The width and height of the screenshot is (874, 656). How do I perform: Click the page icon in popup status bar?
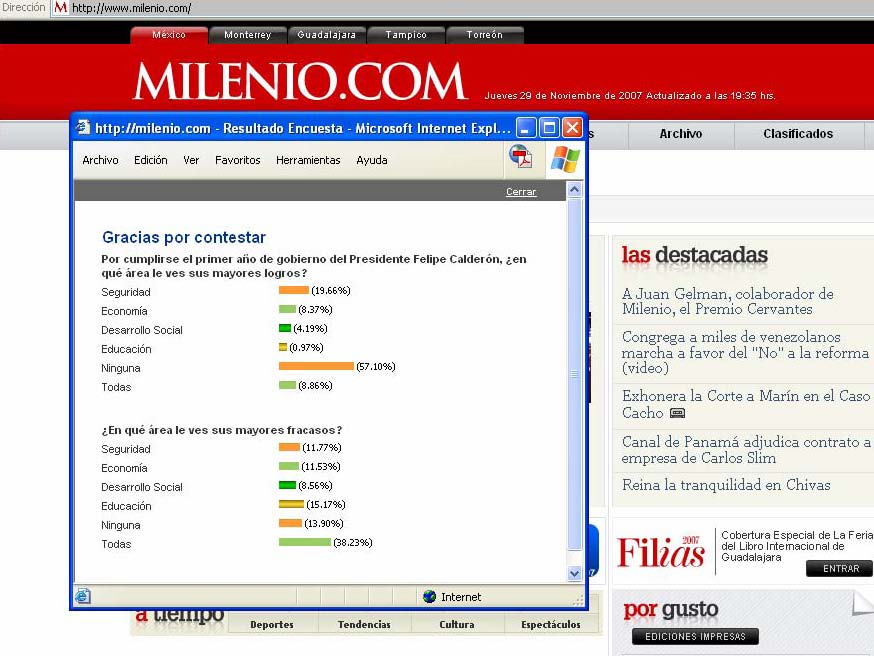83,597
